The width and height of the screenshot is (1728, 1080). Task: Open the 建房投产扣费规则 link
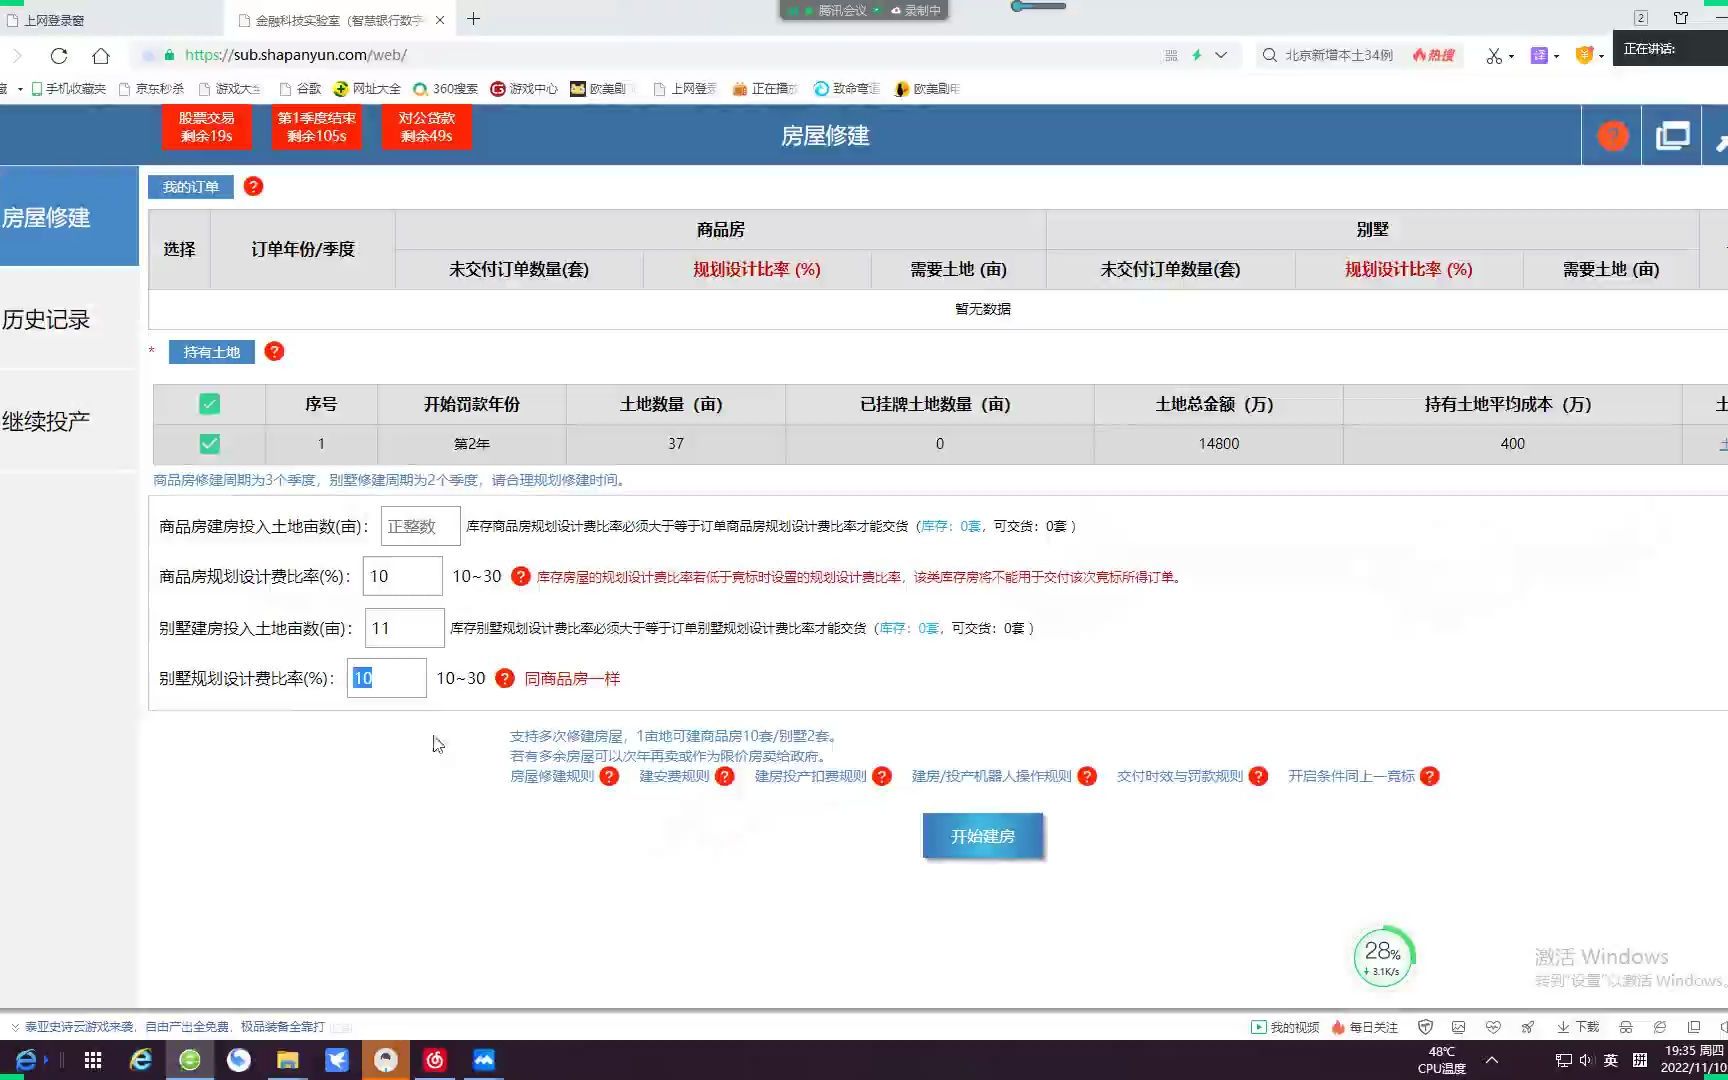pos(810,776)
